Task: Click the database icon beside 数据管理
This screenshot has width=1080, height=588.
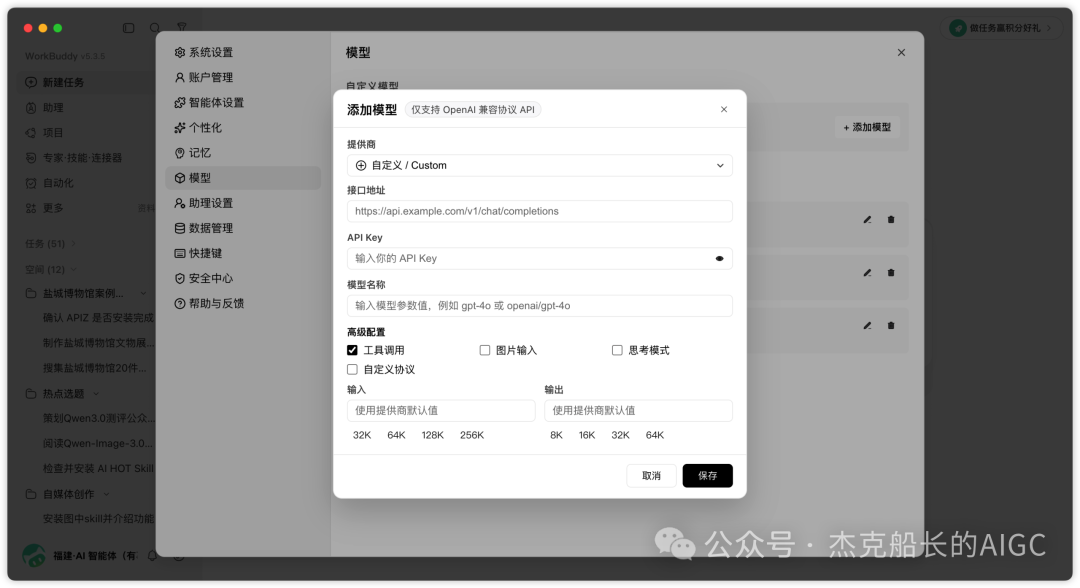Action: click(x=180, y=228)
